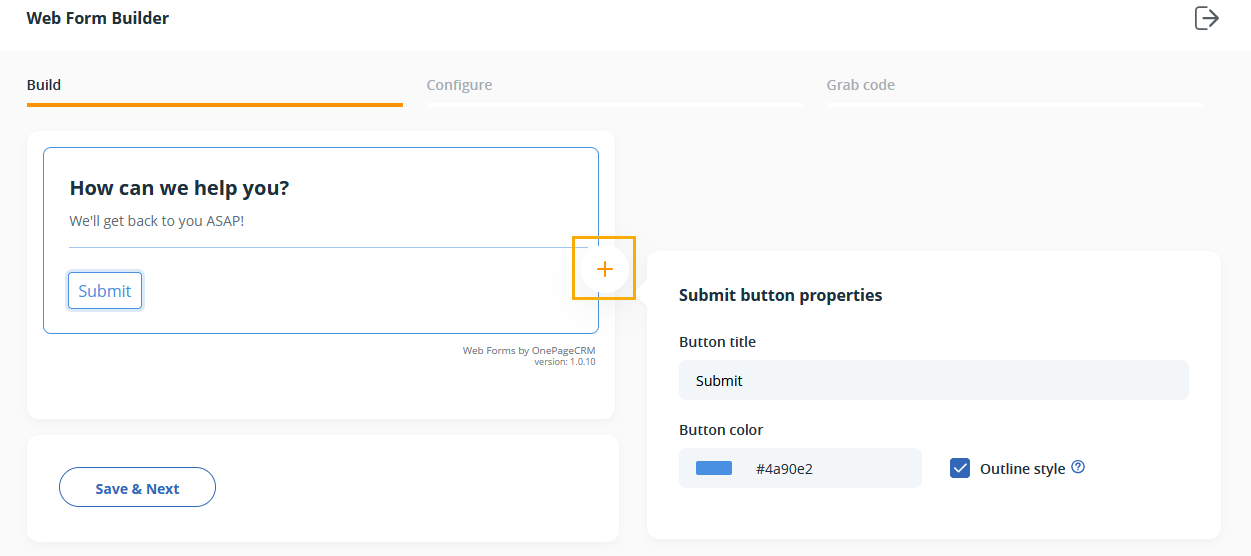This screenshot has height=556, width=1251.
Task: Open the Outline style help question-mark icon
Action: [x=1078, y=467]
